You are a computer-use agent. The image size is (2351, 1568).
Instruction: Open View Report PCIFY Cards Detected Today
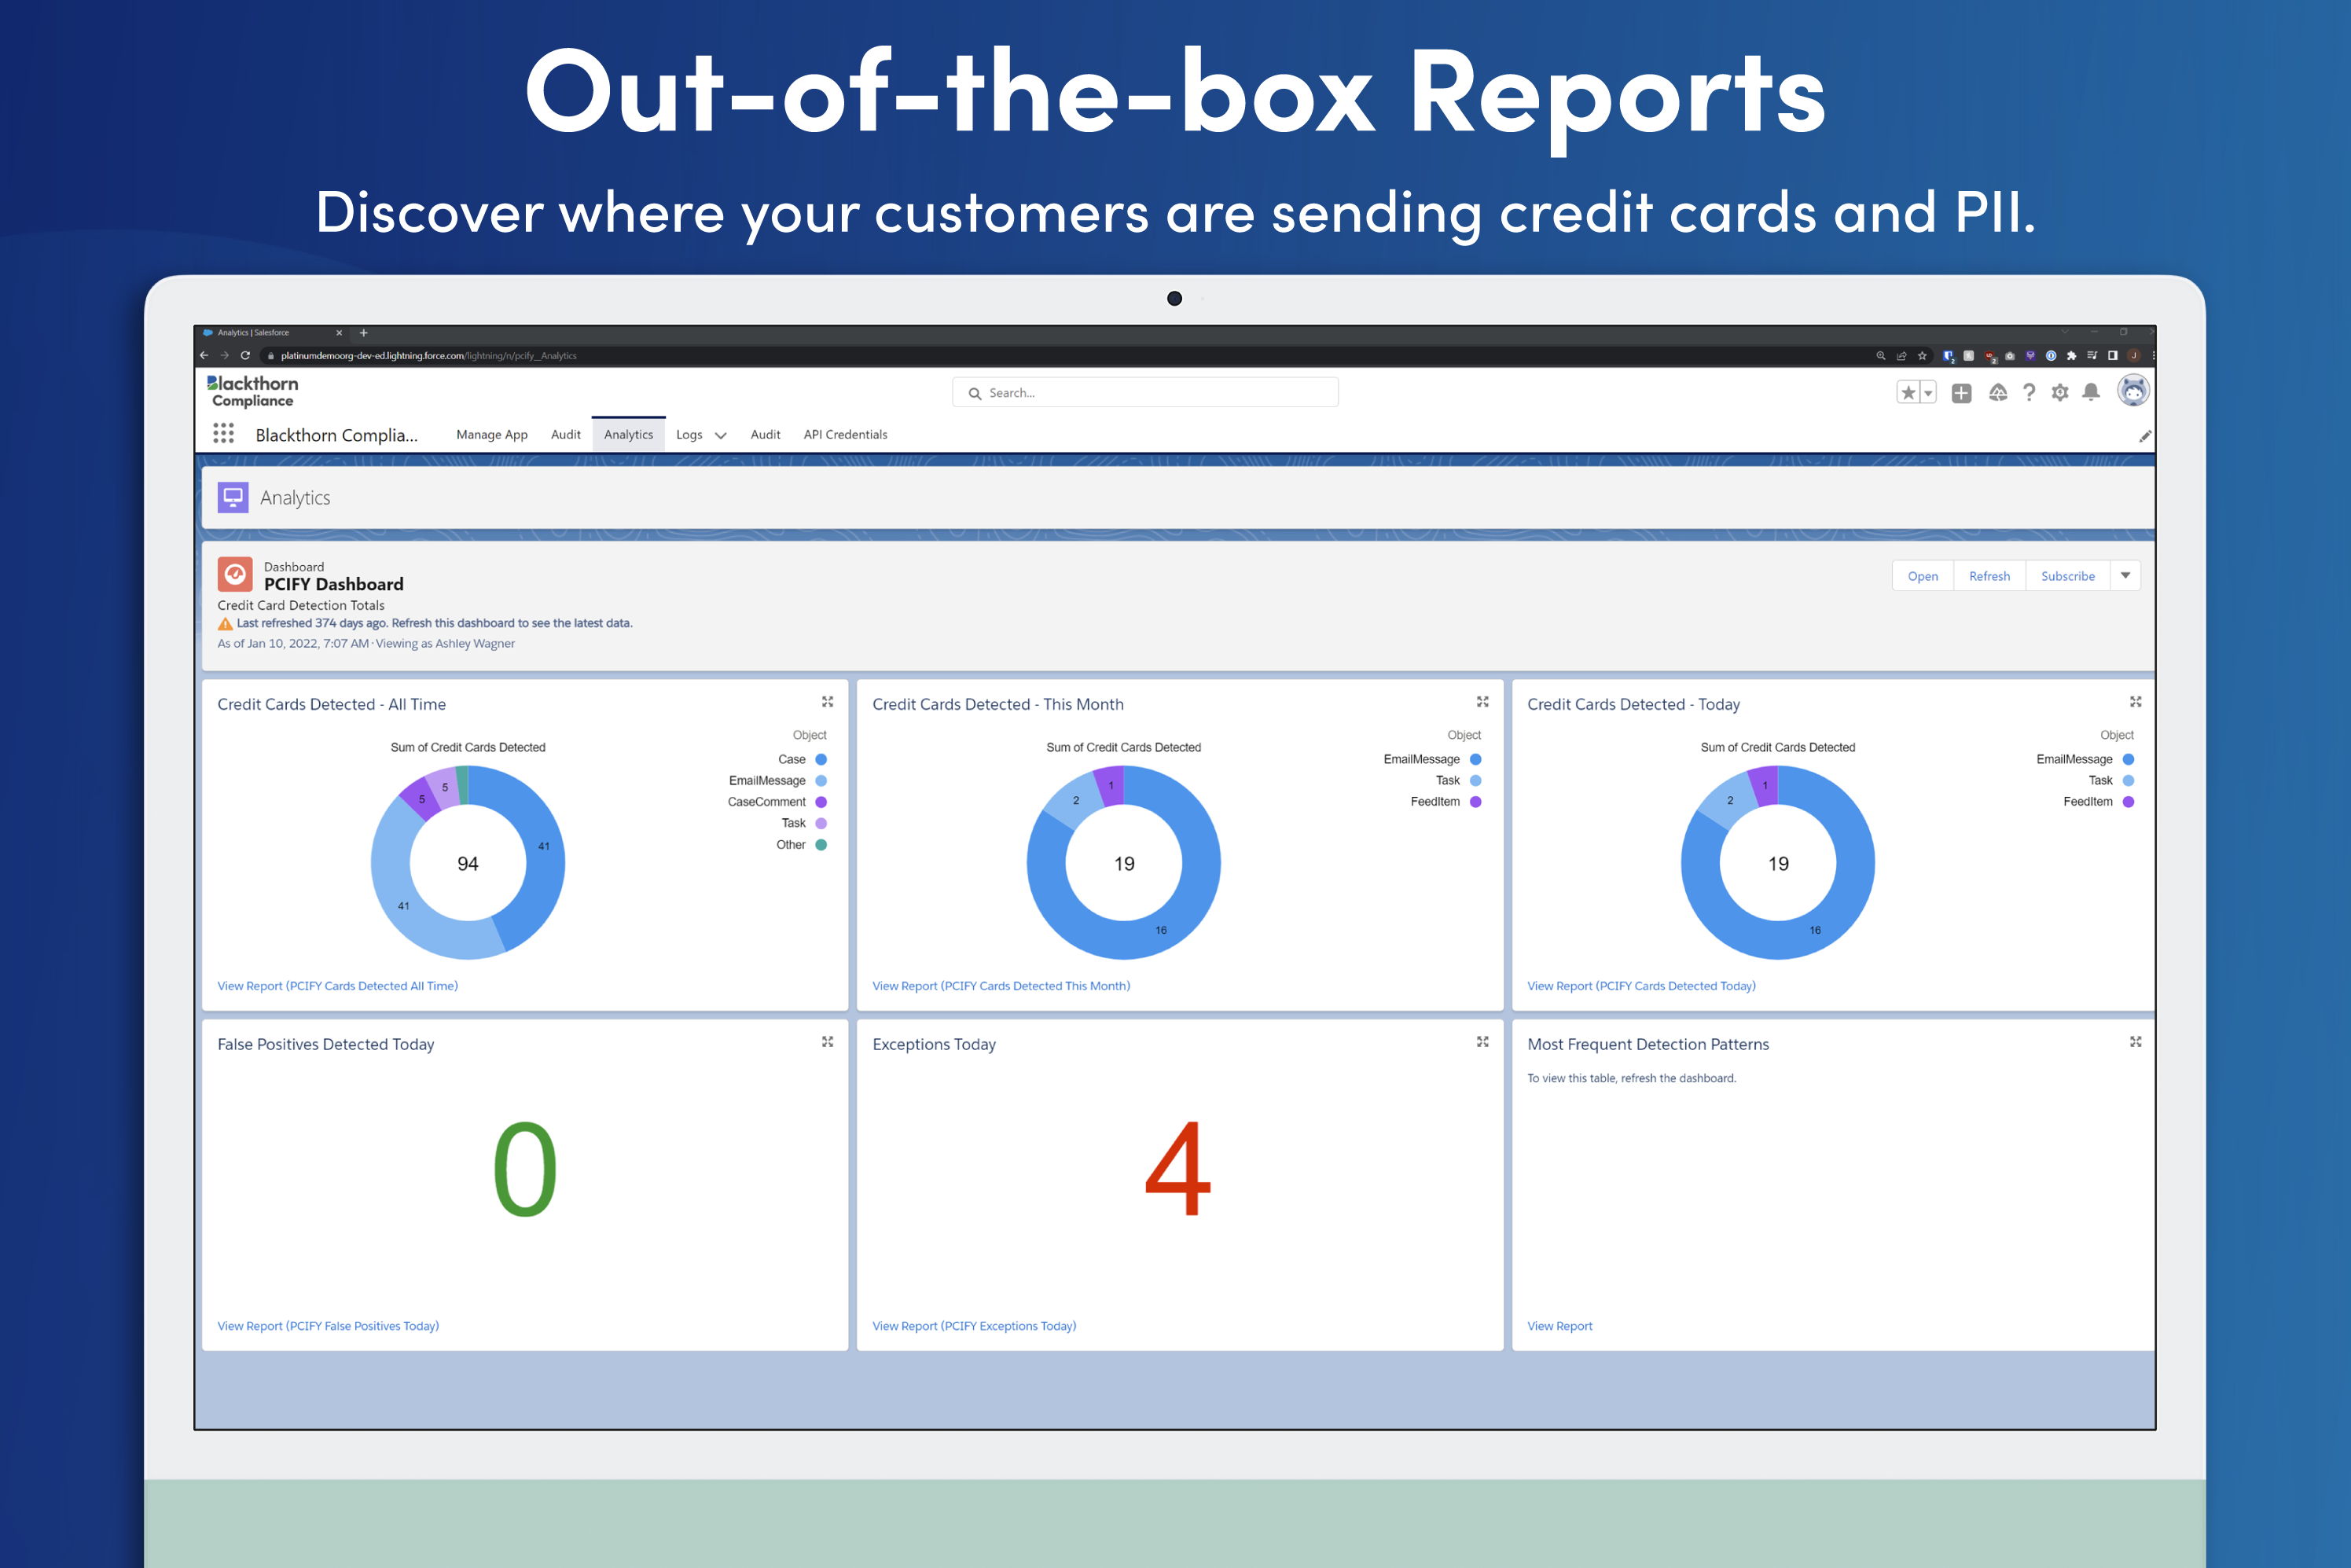tap(1641, 986)
